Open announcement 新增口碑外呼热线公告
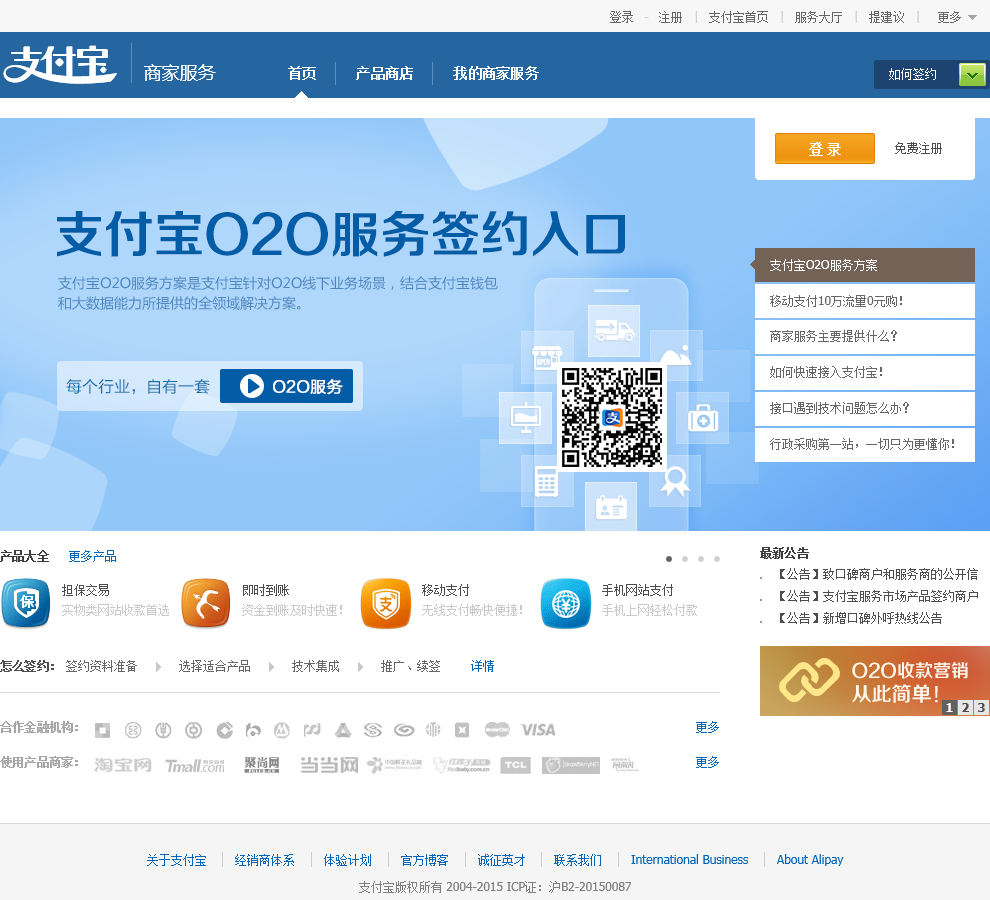Screen dimensions: 990x900 click(x=859, y=618)
